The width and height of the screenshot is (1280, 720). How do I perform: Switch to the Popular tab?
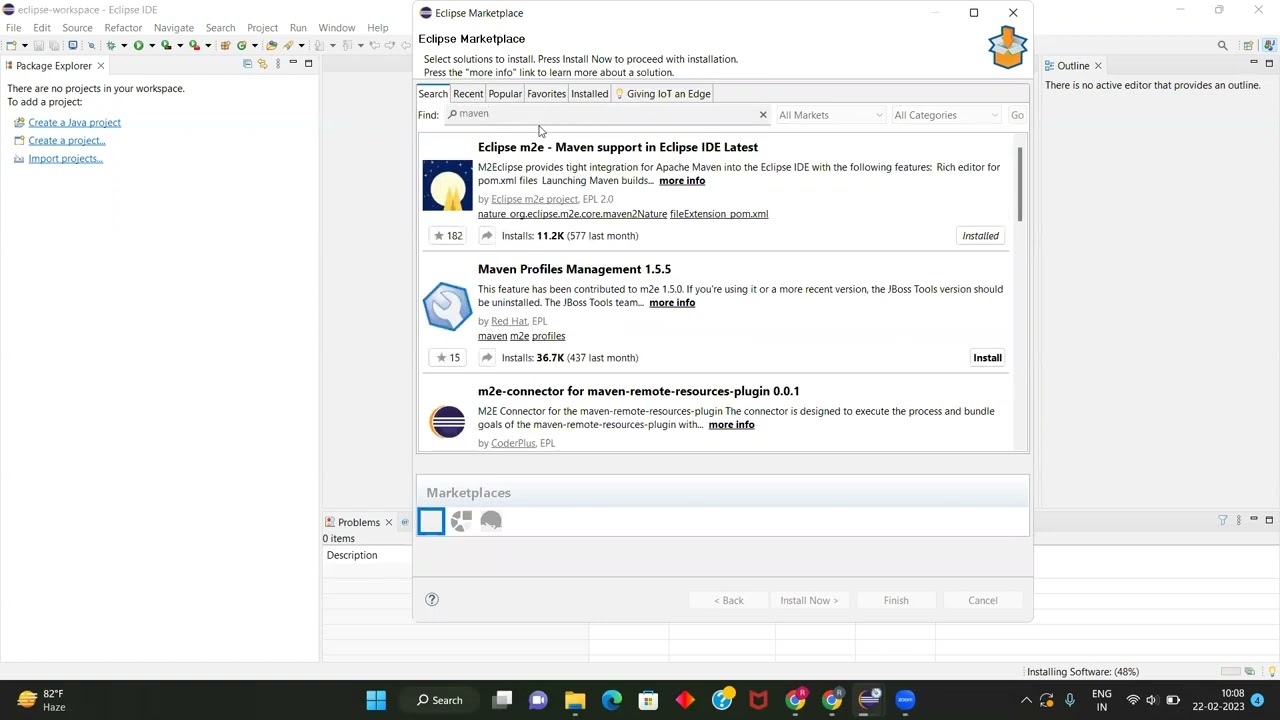(505, 94)
